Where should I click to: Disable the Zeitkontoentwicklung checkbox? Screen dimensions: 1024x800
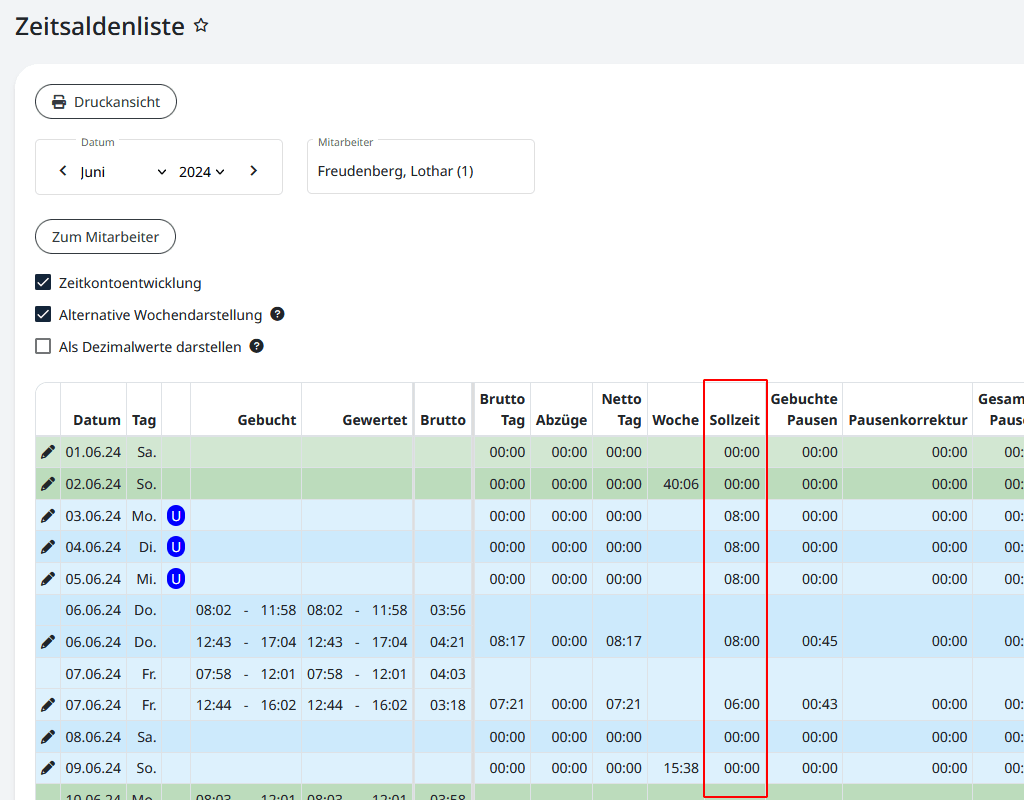(43, 283)
